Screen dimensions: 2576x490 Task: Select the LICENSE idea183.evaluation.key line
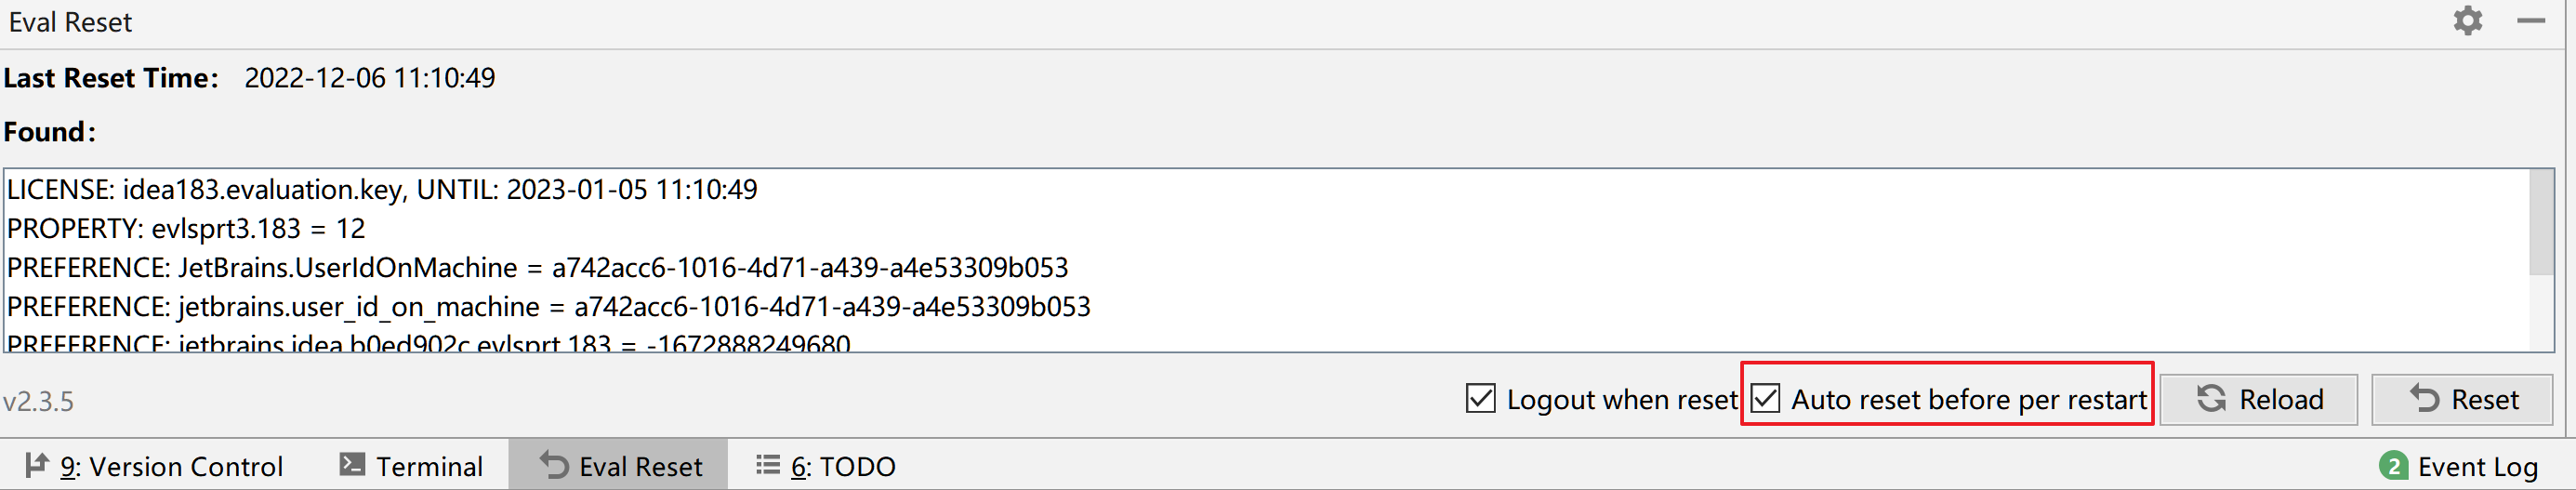click(x=382, y=189)
